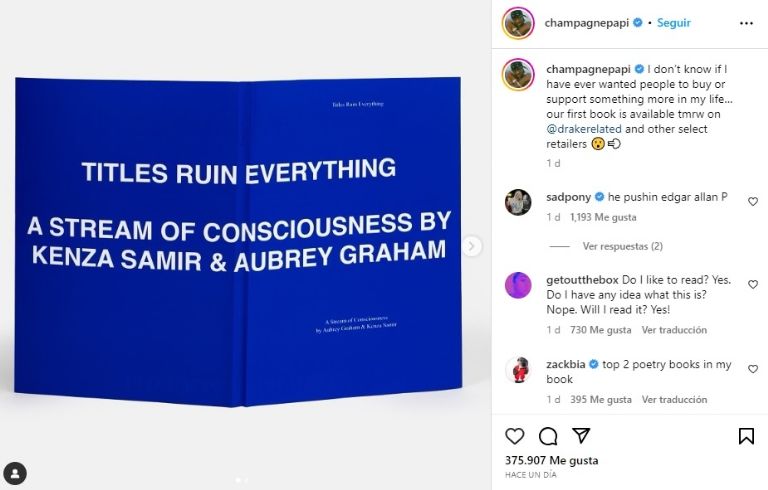Open sadpony's profile avatar
The width and height of the screenshot is (768, 490).
click(518, 202)
